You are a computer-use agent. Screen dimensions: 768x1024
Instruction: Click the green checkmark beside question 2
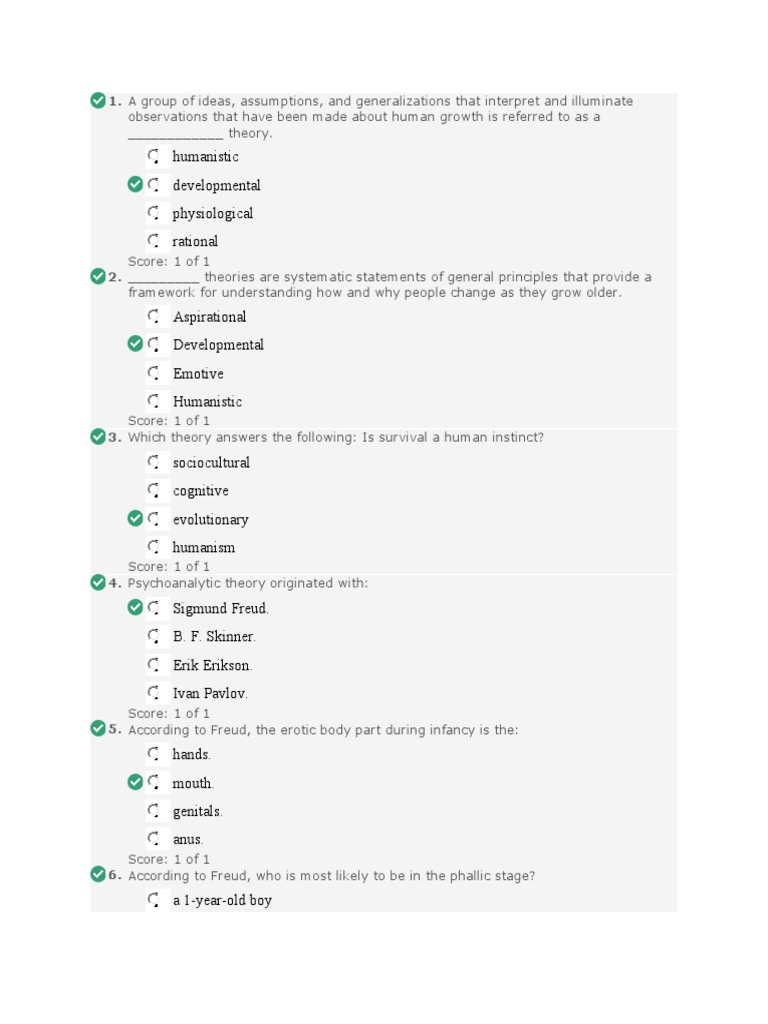coord(98,276)
